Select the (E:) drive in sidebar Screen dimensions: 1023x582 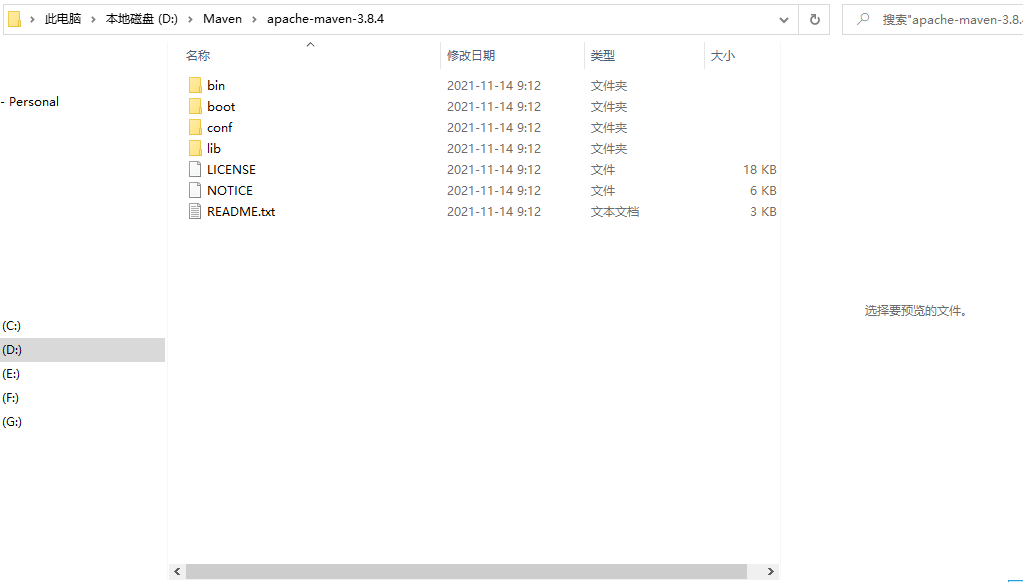(11, 374)
